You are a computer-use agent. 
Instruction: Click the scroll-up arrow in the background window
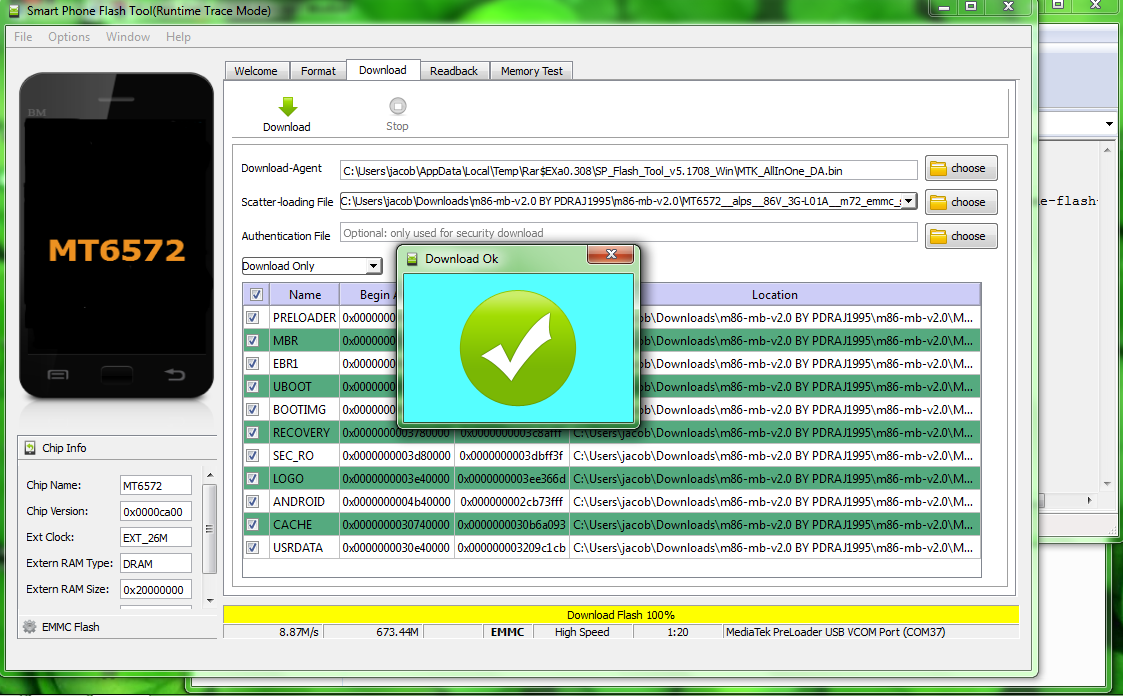1108,150
